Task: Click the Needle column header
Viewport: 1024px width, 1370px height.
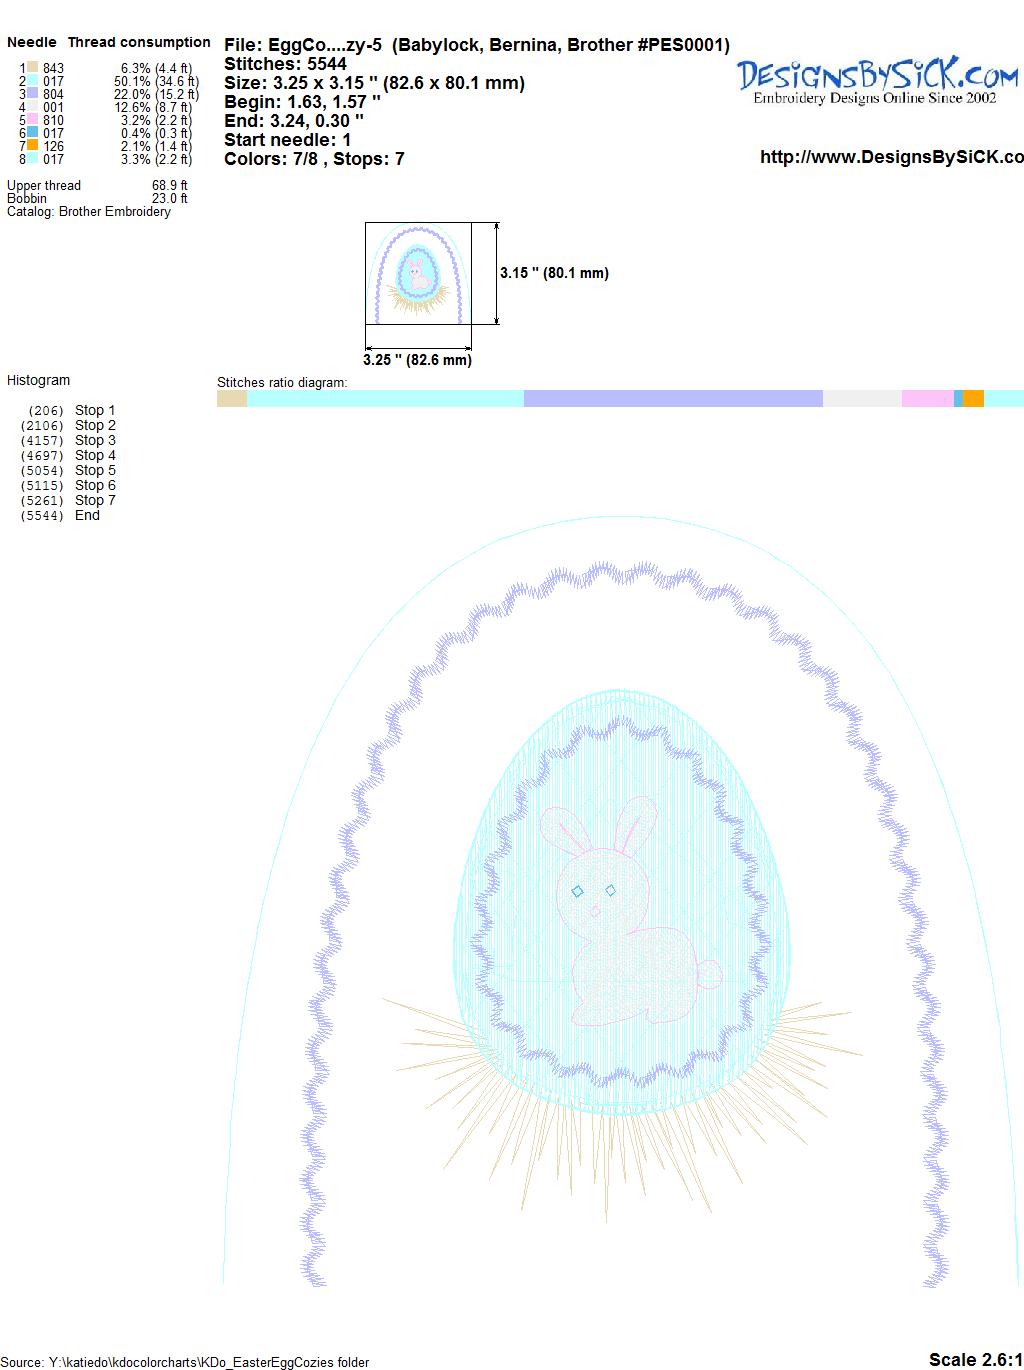Action: pyautogui.click(x=32, y=42)
